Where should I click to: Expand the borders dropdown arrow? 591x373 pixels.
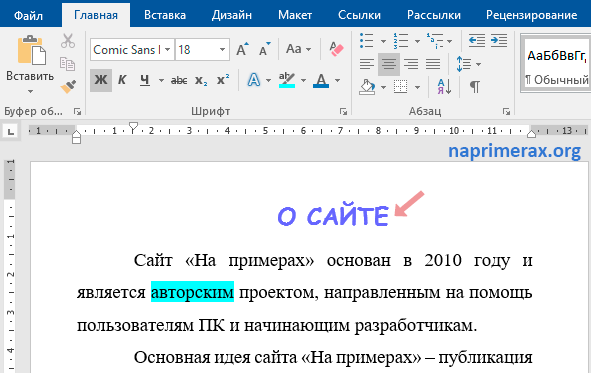coord(417,87)
